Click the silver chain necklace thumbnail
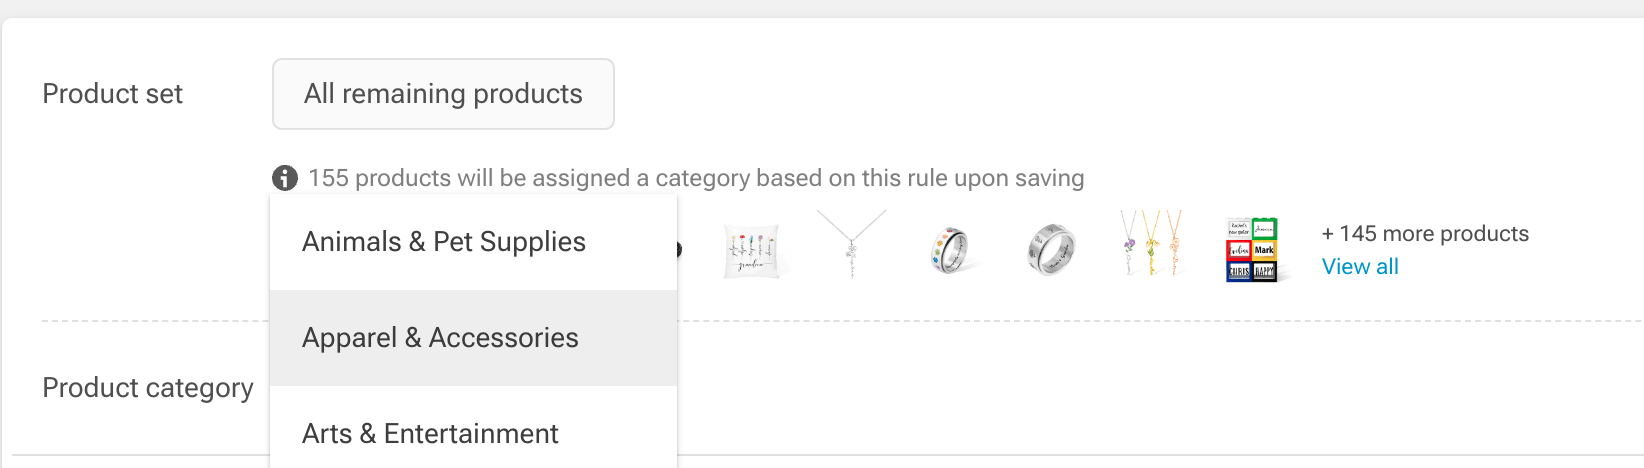This screenshot has width=1644, height=468. pyautogui.click(x=851, y=243)
